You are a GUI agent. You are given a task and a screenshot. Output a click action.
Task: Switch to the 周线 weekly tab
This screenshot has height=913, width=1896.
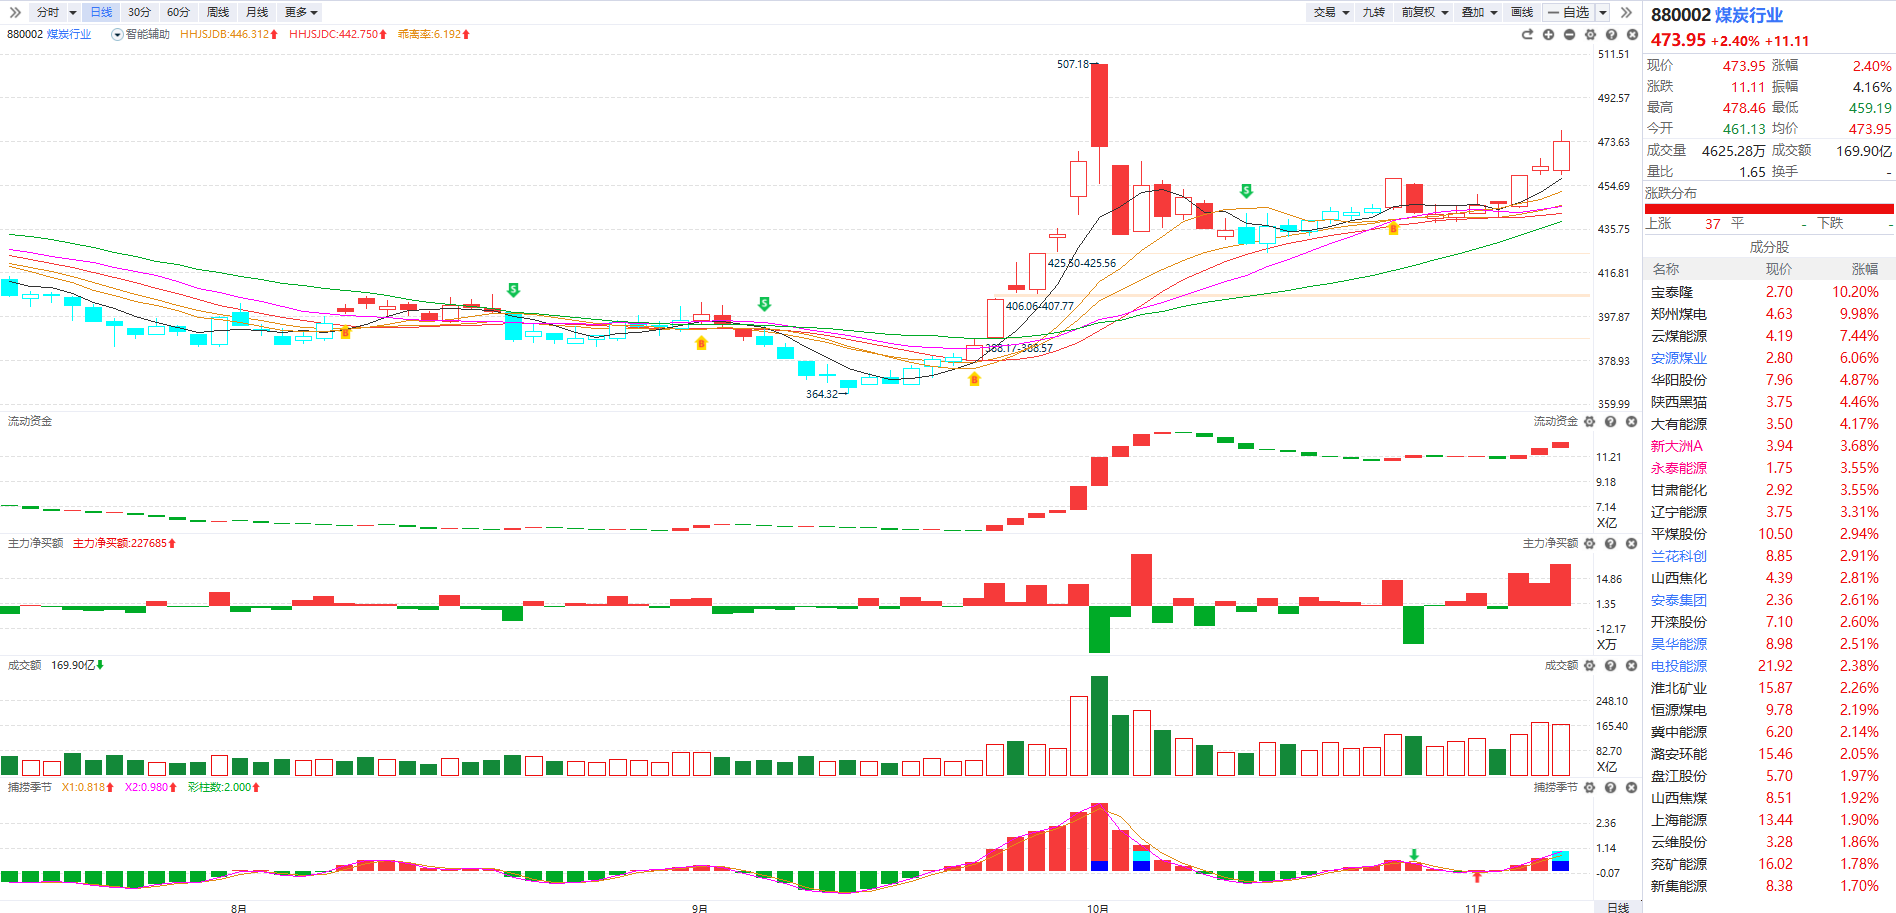point(218,12)
